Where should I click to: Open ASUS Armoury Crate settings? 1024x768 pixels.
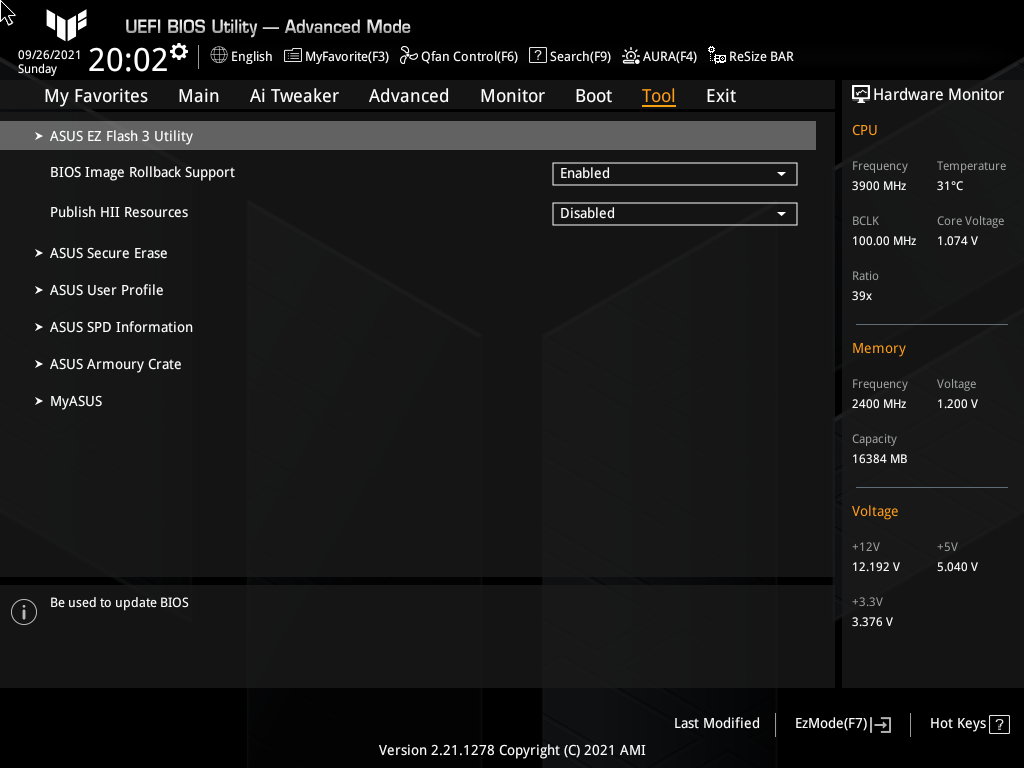[x=115, y=364]
